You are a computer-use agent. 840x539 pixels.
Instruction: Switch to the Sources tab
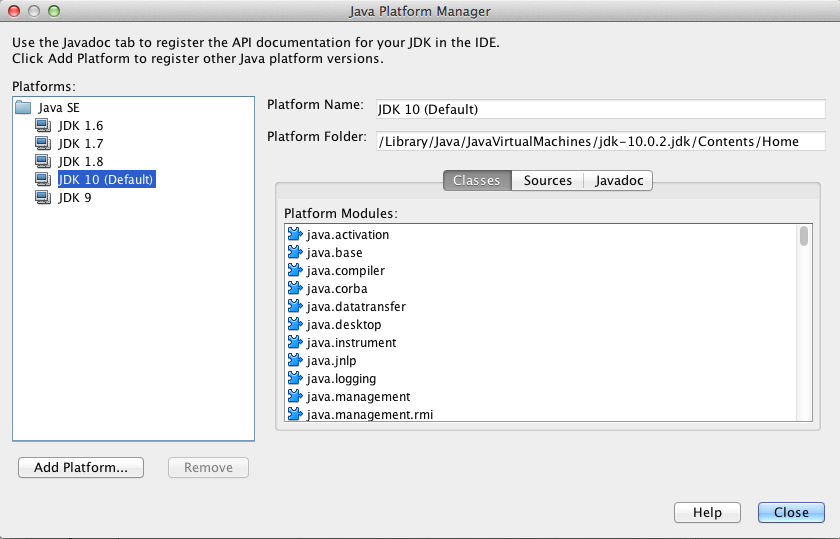tap(548, 181)
